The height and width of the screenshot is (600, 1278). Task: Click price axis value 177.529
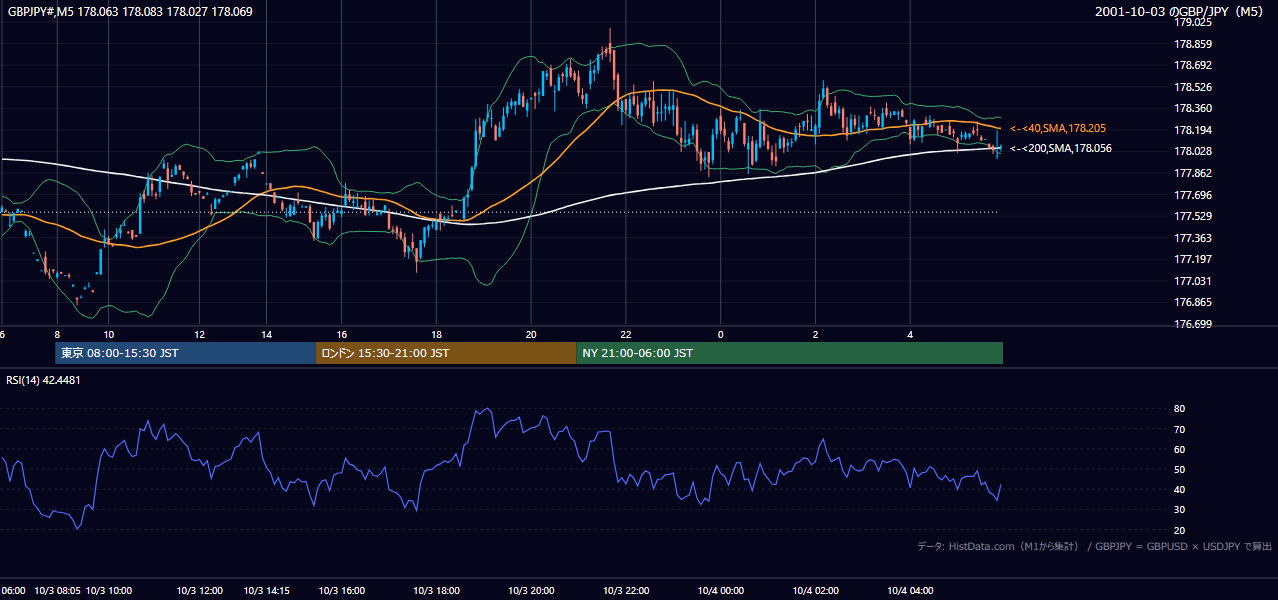pyautogui.click(x=1193, y=216)
